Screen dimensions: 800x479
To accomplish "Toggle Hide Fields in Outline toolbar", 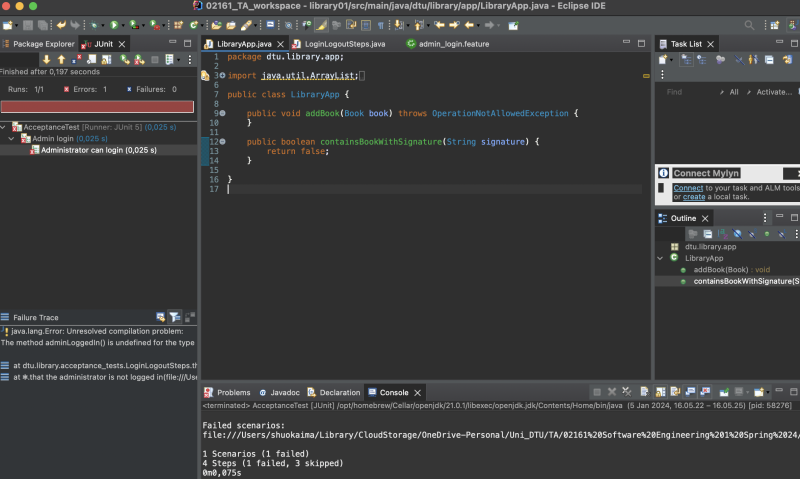I will tap(737, 234).
